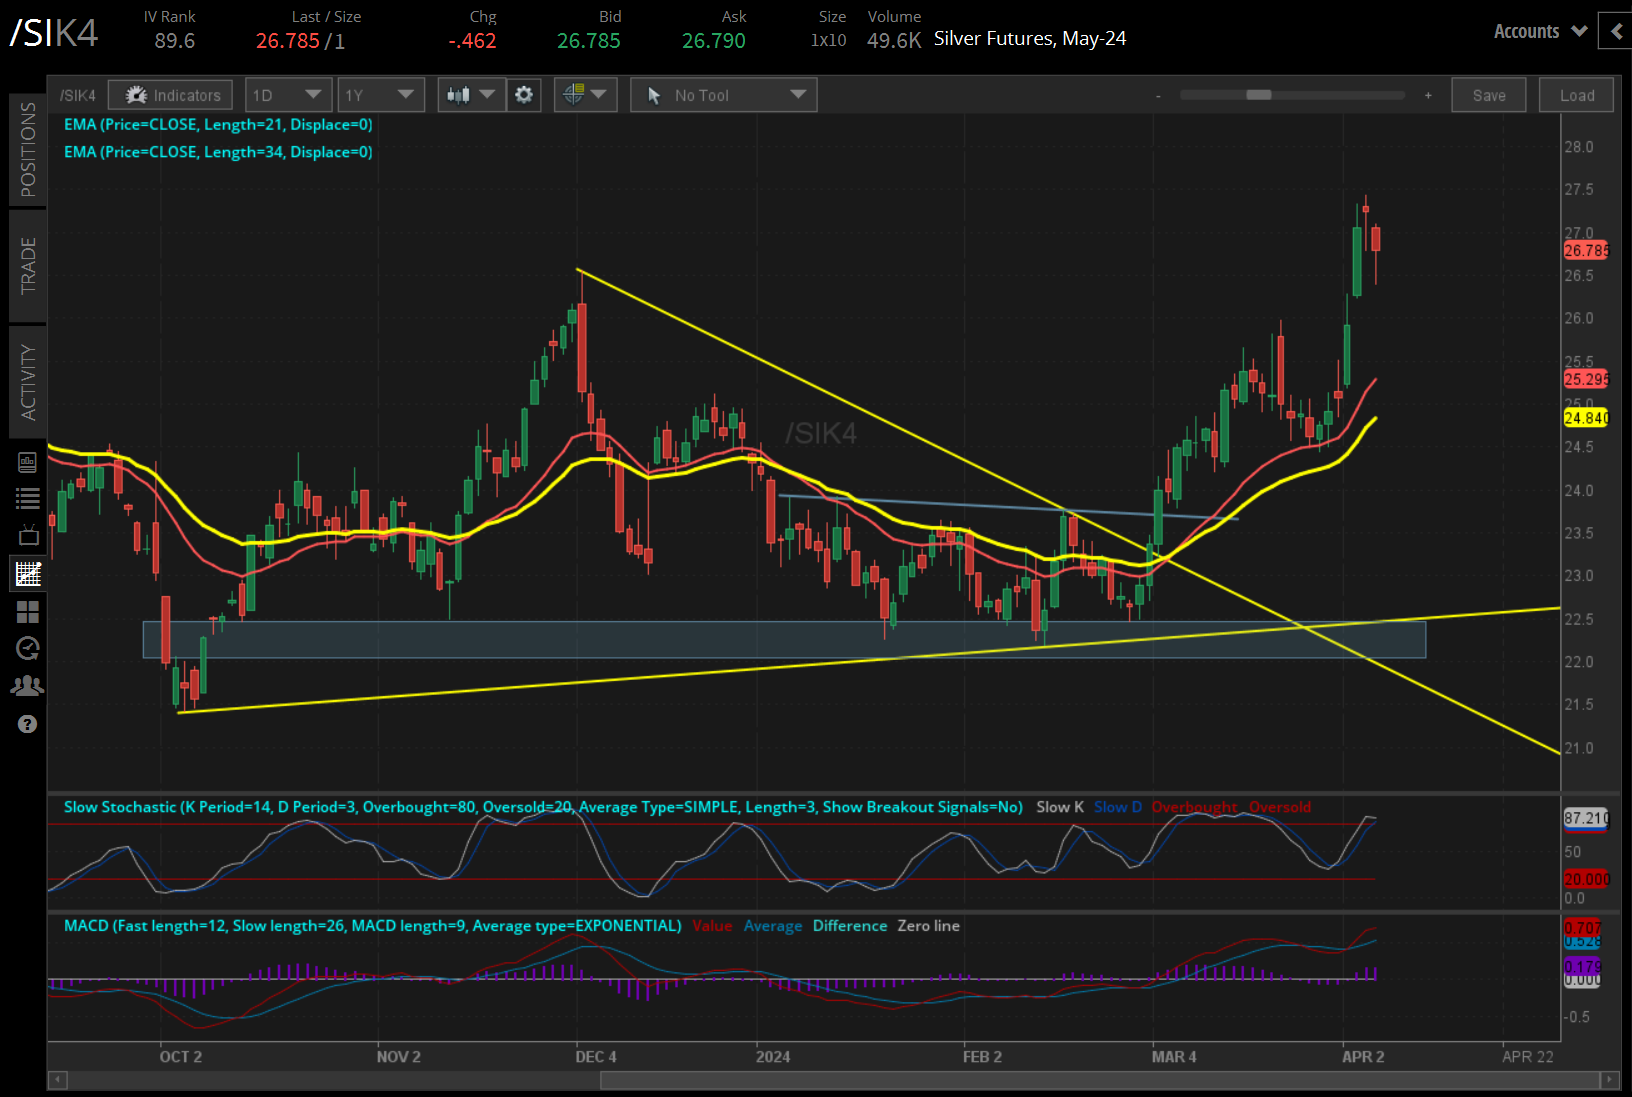The width and height of the screenshot is (1632, 1097).
Task: Open the watchlist lines icon
Action: (28, 498)
